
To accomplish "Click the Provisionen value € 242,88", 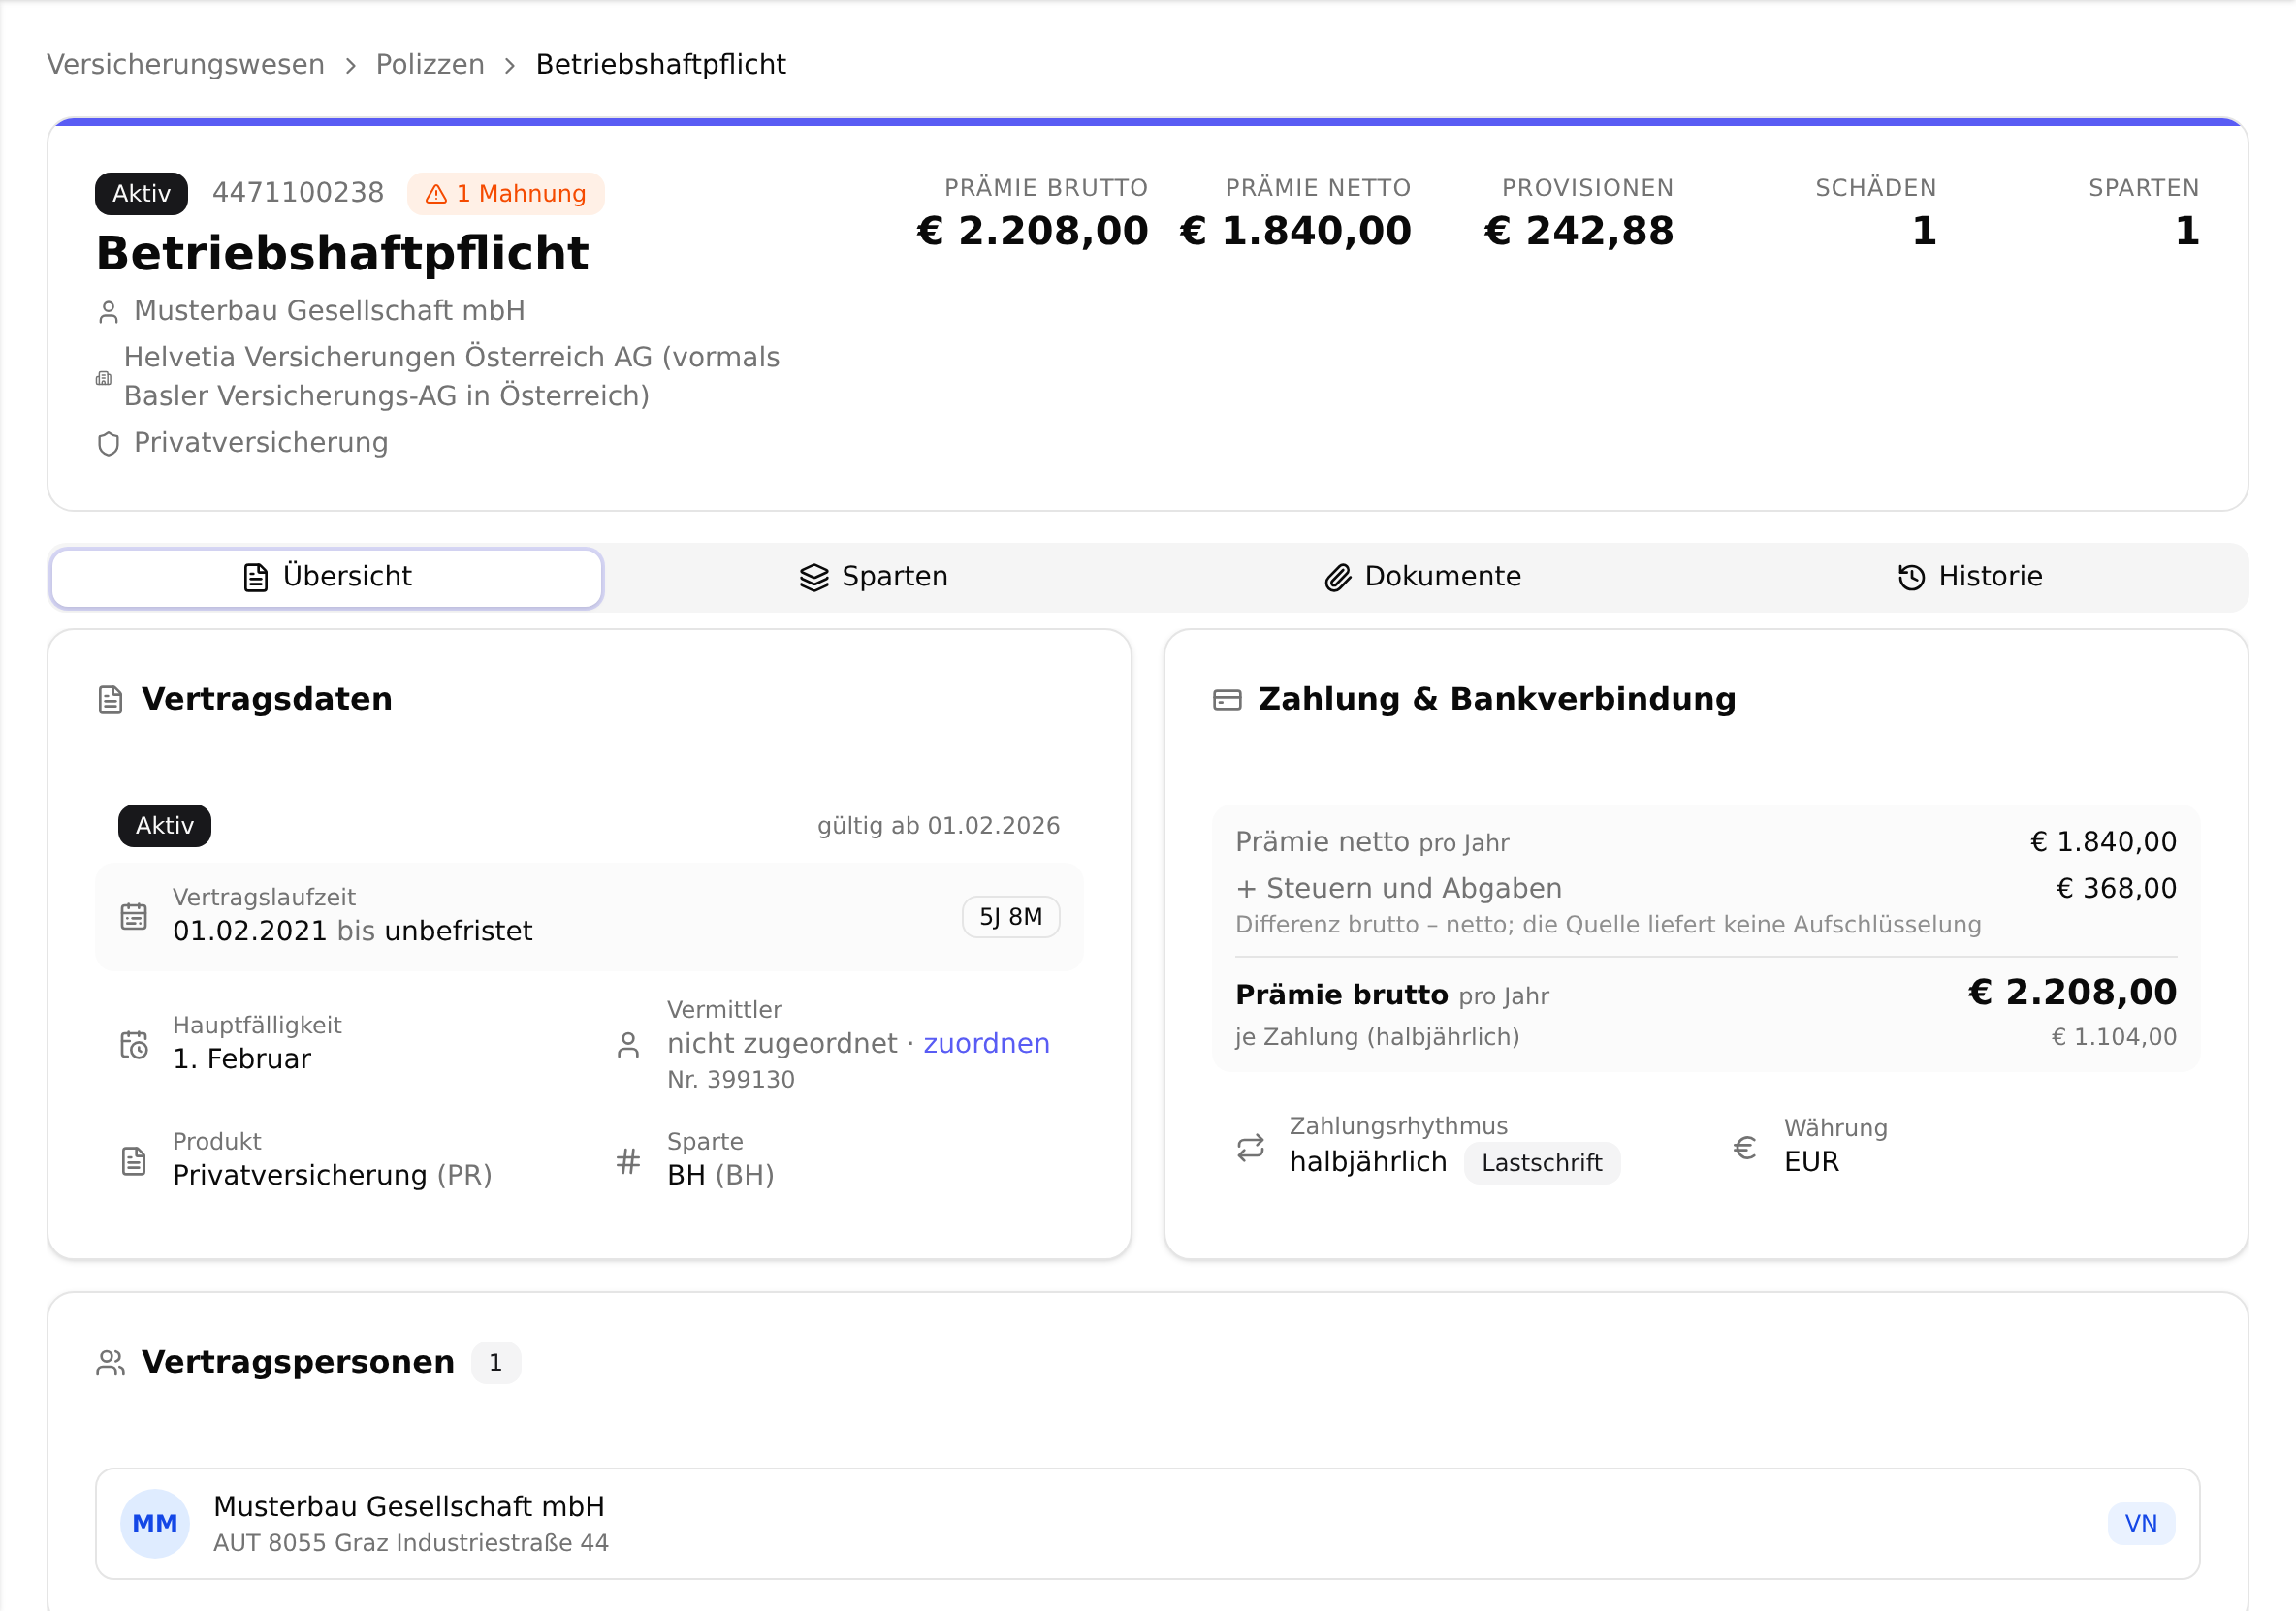I will click(x=1578, y=230).
